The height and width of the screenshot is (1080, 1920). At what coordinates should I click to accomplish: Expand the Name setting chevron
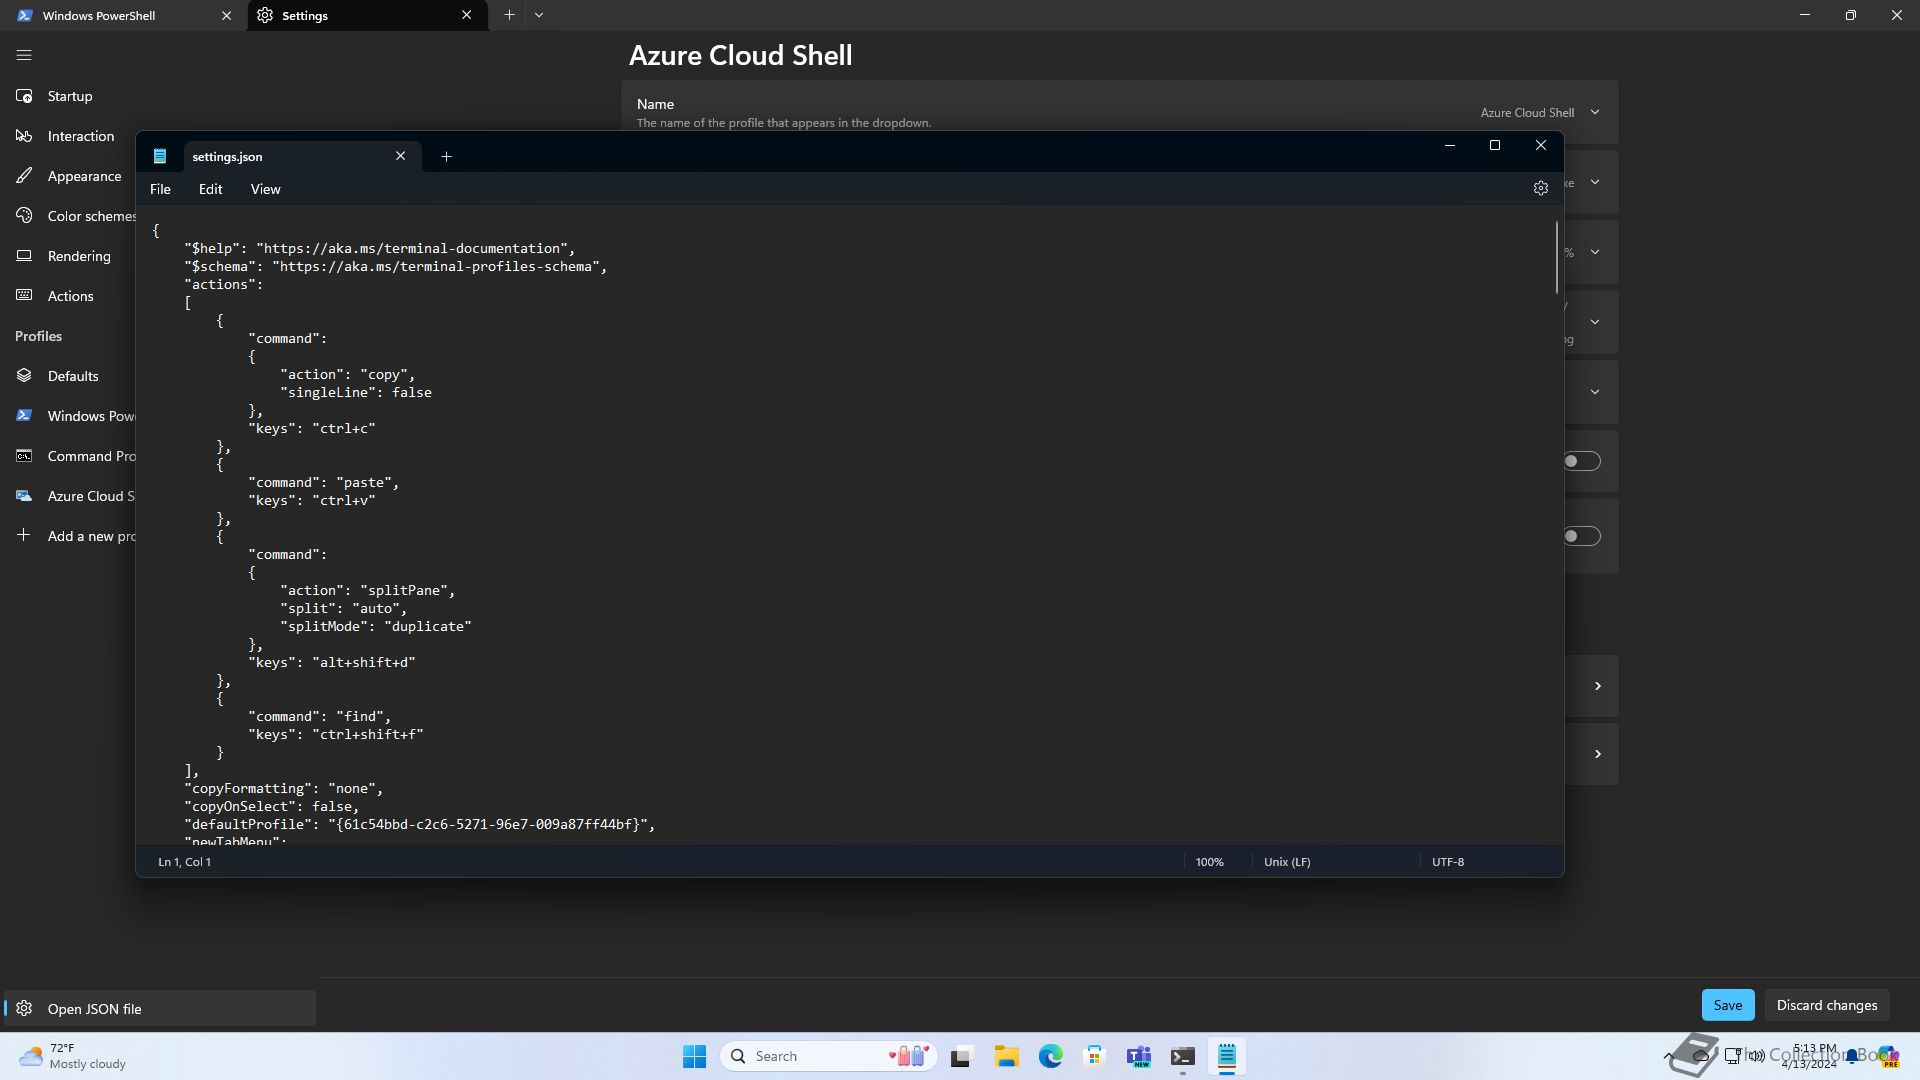(1595, 112)
